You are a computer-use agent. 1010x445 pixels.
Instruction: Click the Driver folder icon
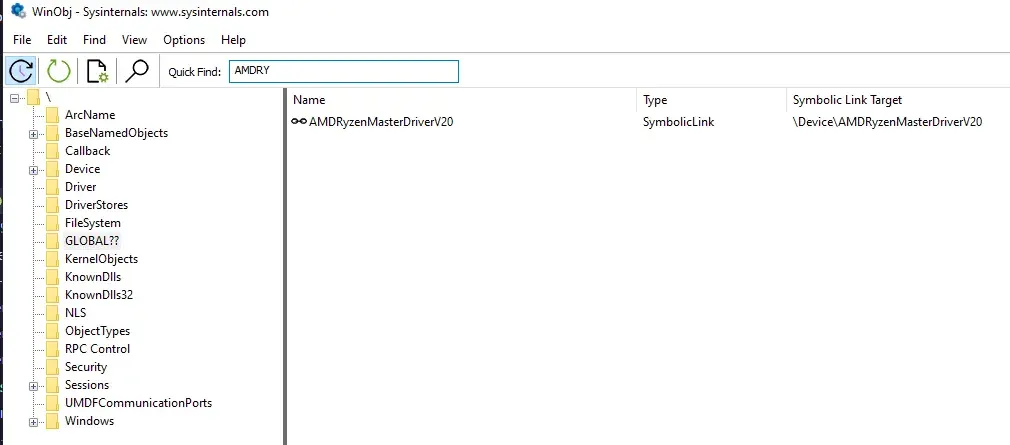coord(53,187)
